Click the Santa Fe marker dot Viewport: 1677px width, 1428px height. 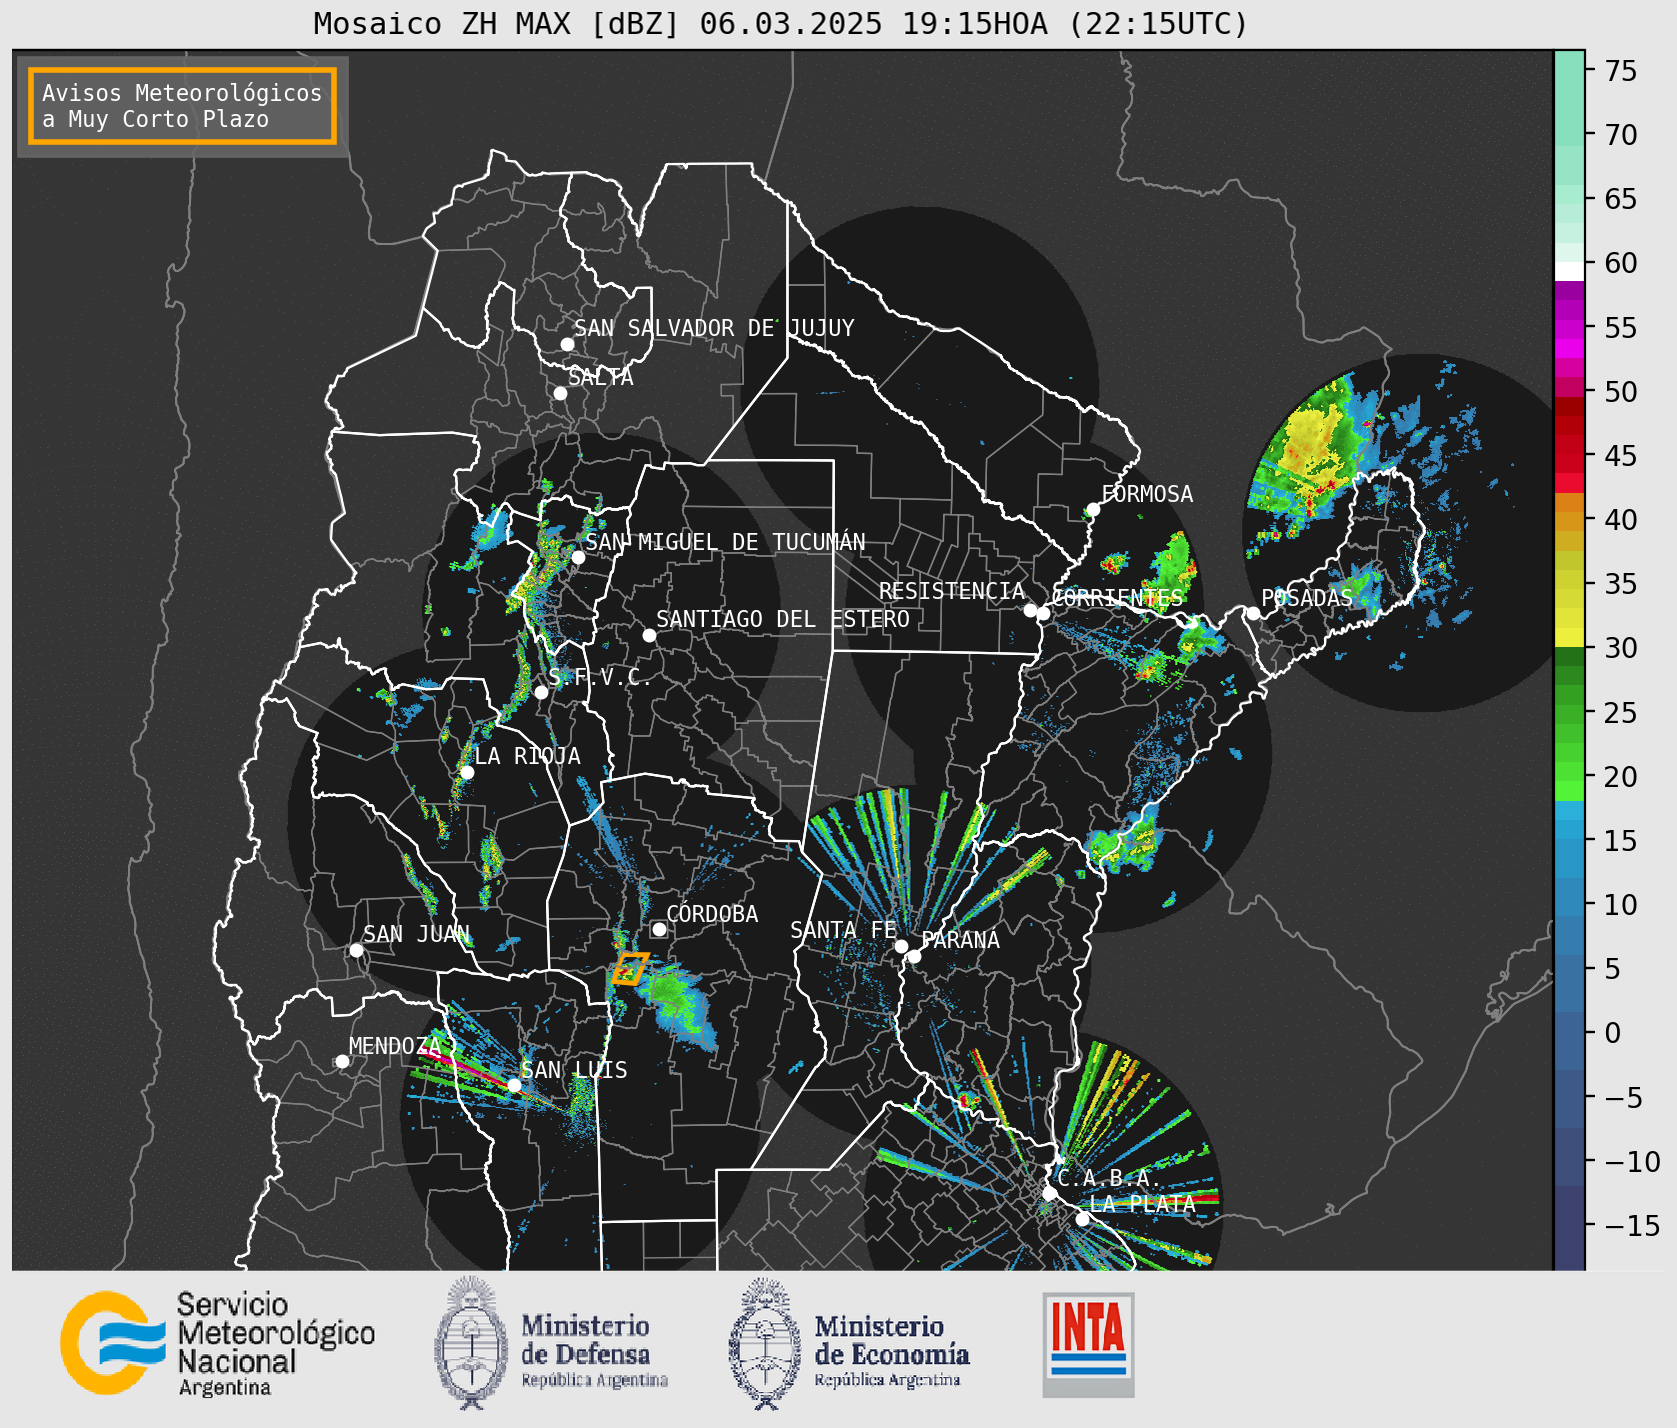pos(901,946)
